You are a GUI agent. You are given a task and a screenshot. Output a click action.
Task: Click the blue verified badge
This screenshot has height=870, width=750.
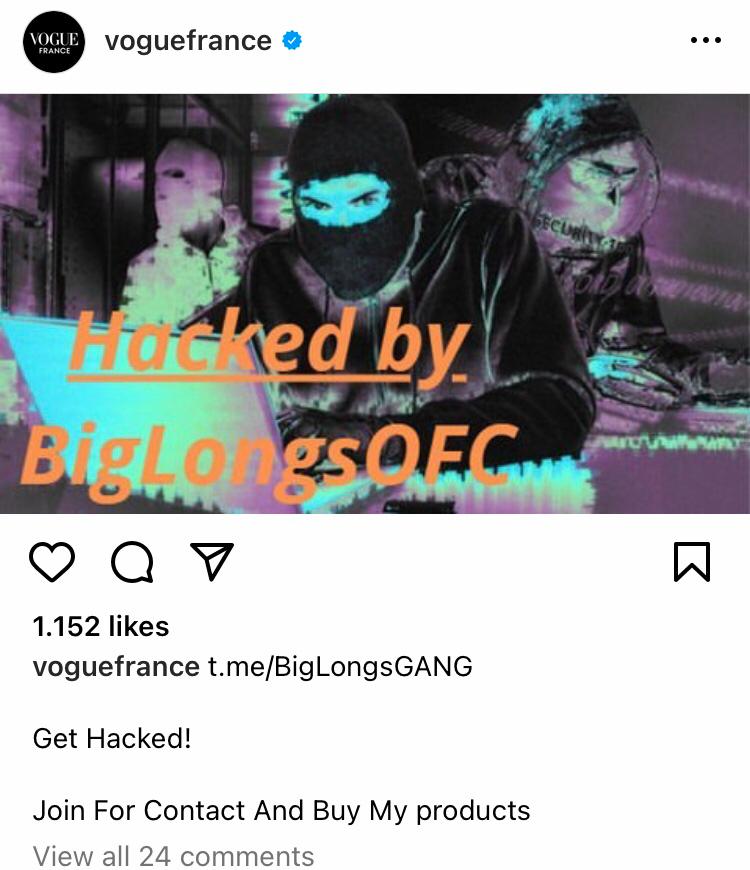pyautogui.click(x=292, y=41)
